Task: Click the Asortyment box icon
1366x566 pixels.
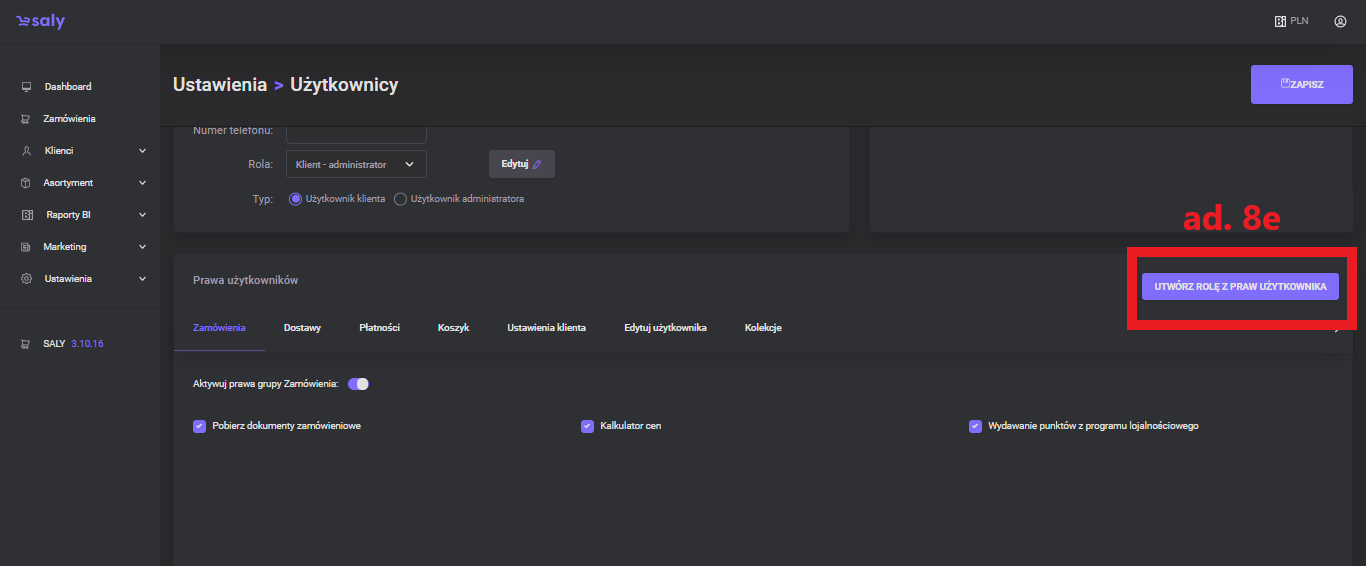Action: (x=27, y=183)
